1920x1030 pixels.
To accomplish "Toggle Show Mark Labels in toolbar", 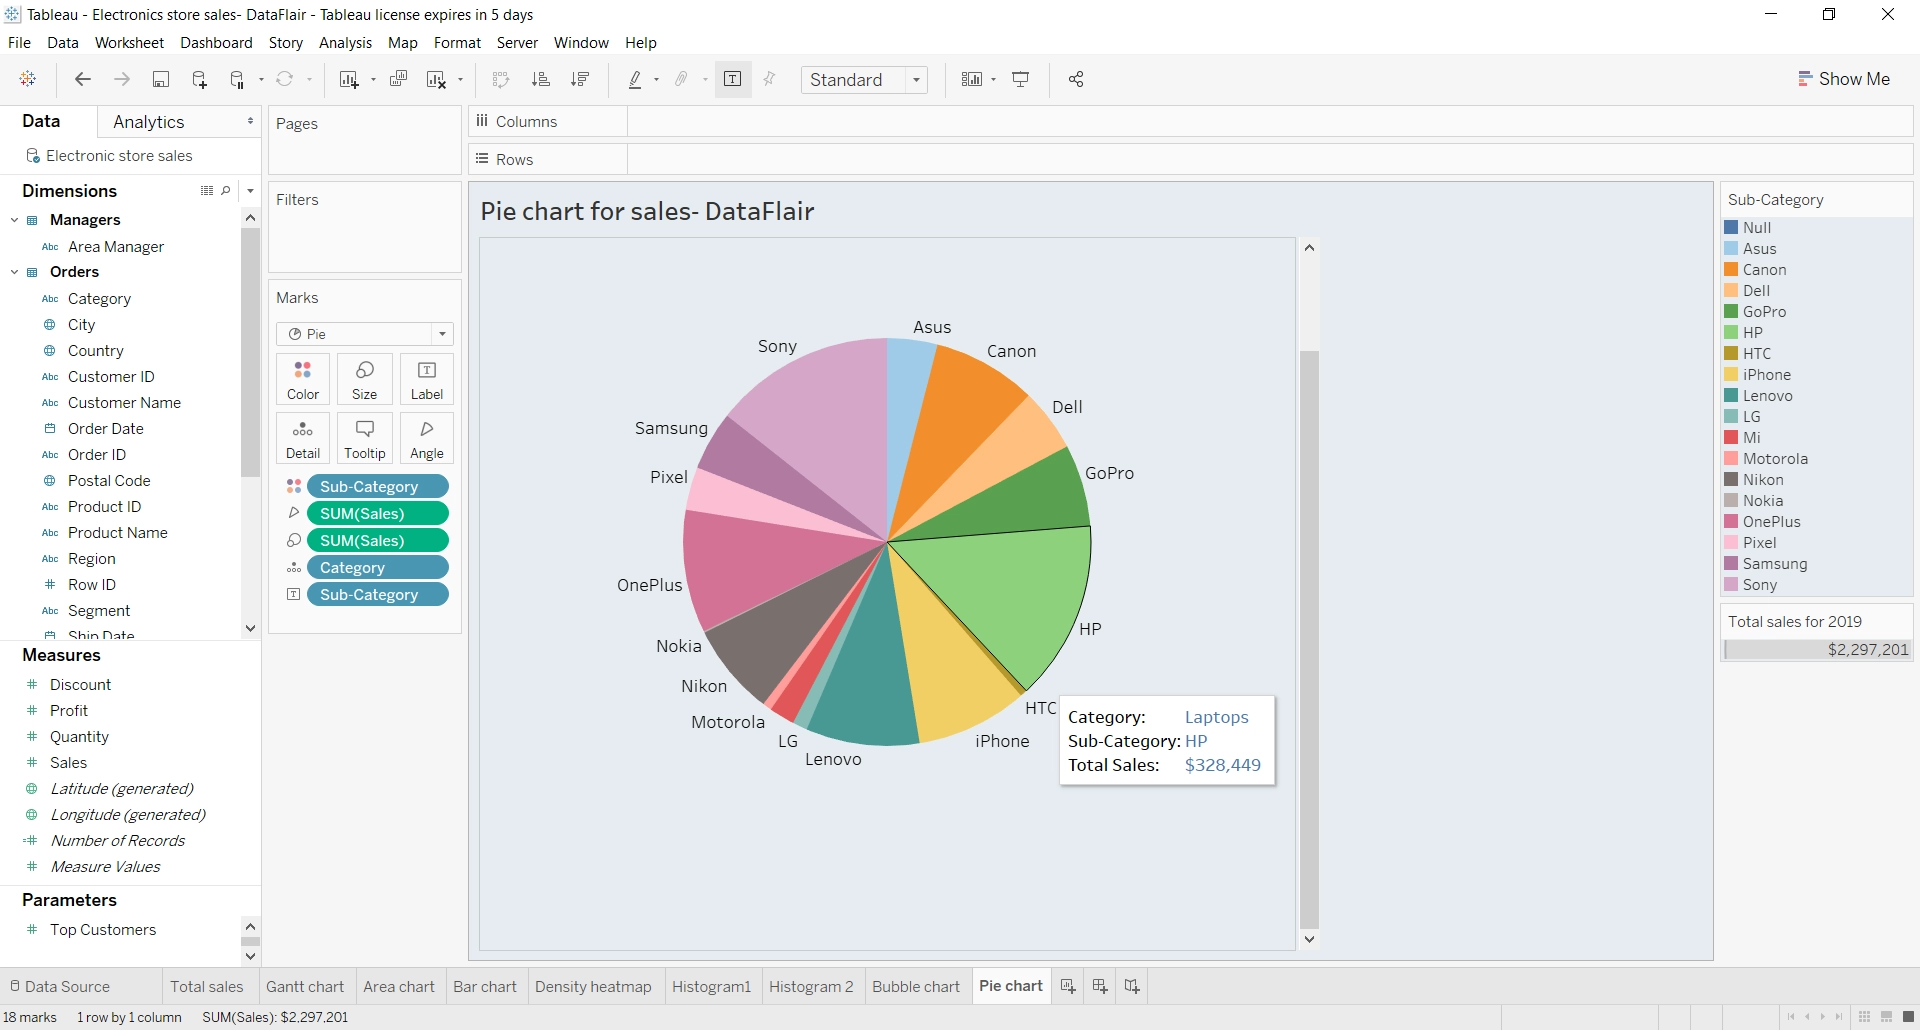I will [x=733, y=79].
